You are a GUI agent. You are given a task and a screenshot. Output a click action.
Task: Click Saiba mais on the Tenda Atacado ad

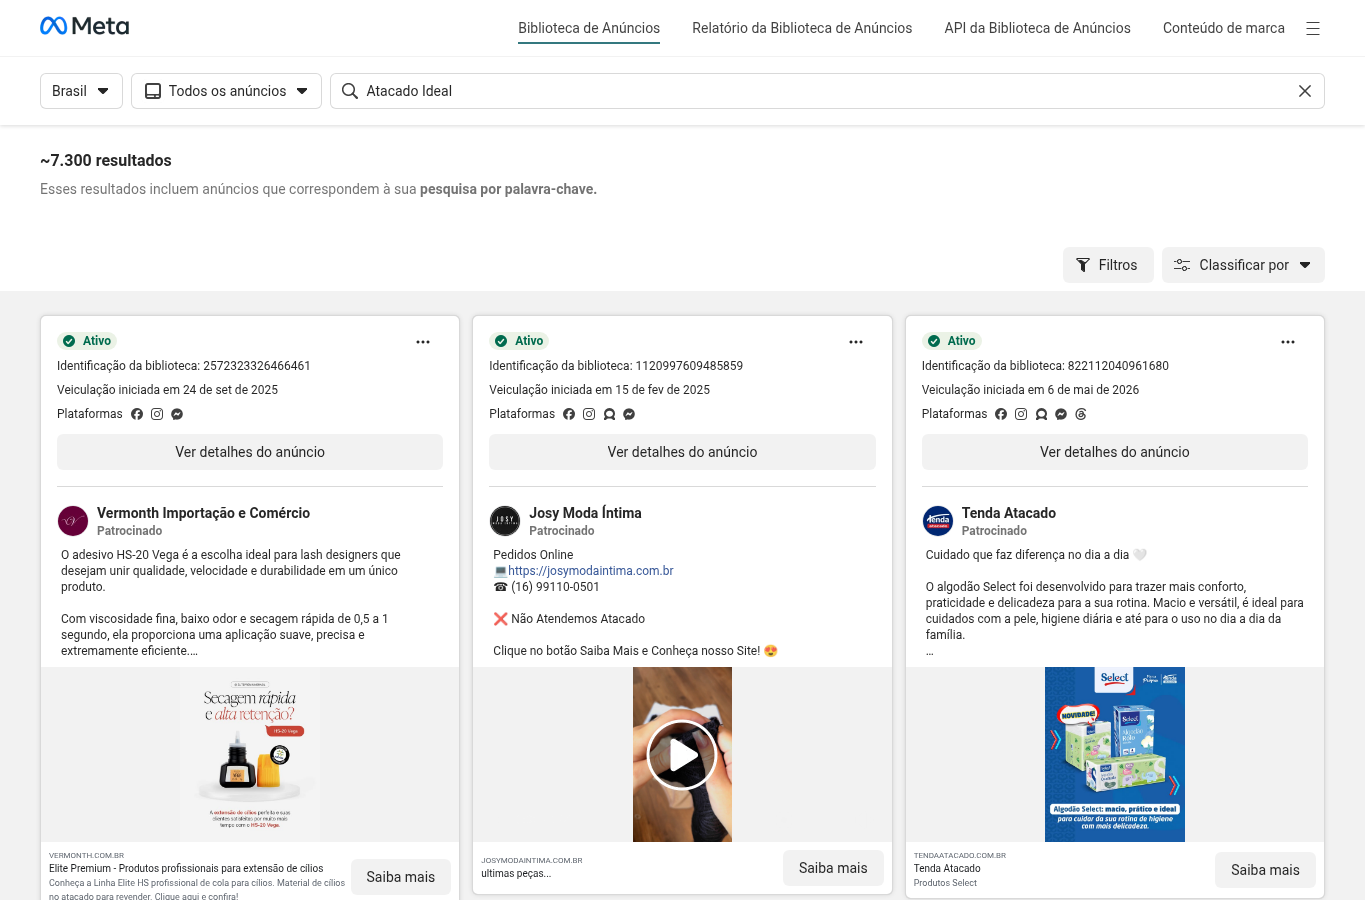1265,870
